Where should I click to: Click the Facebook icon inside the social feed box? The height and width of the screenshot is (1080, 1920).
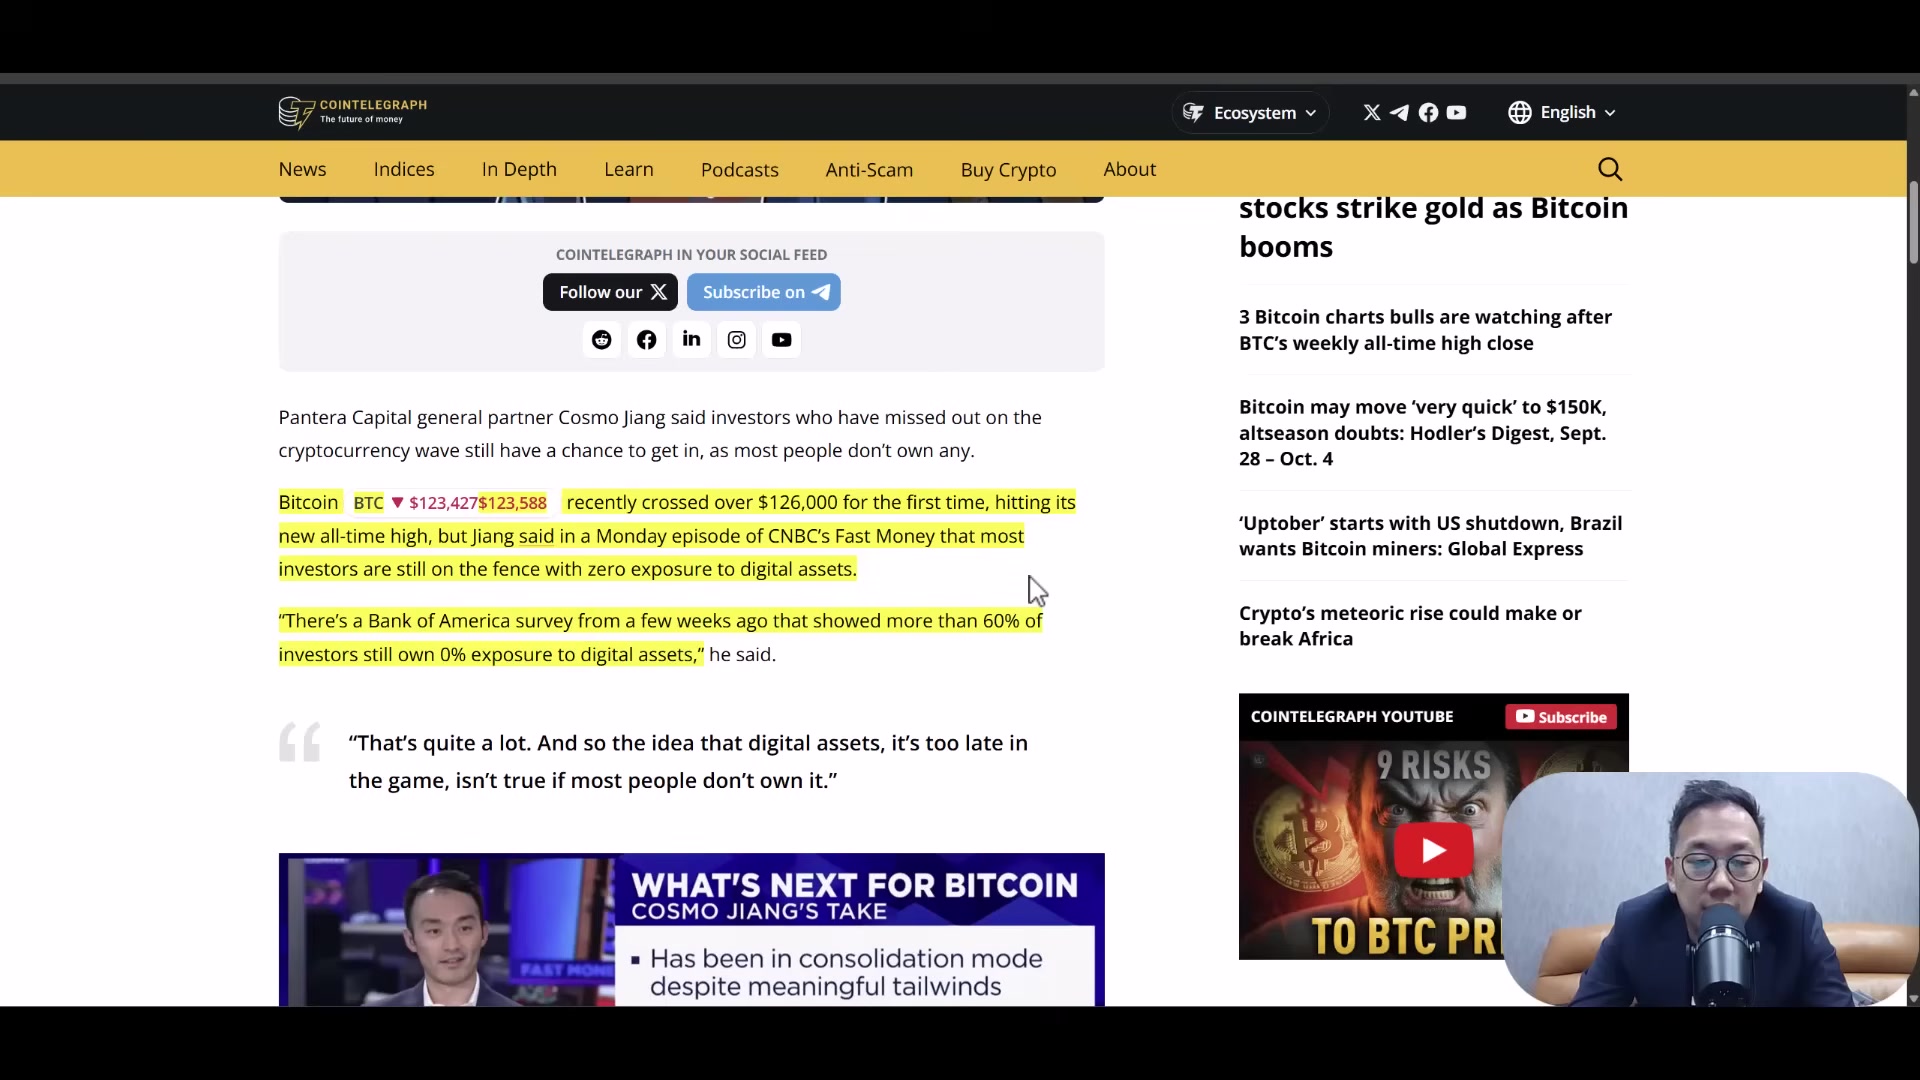pos(646,340)
